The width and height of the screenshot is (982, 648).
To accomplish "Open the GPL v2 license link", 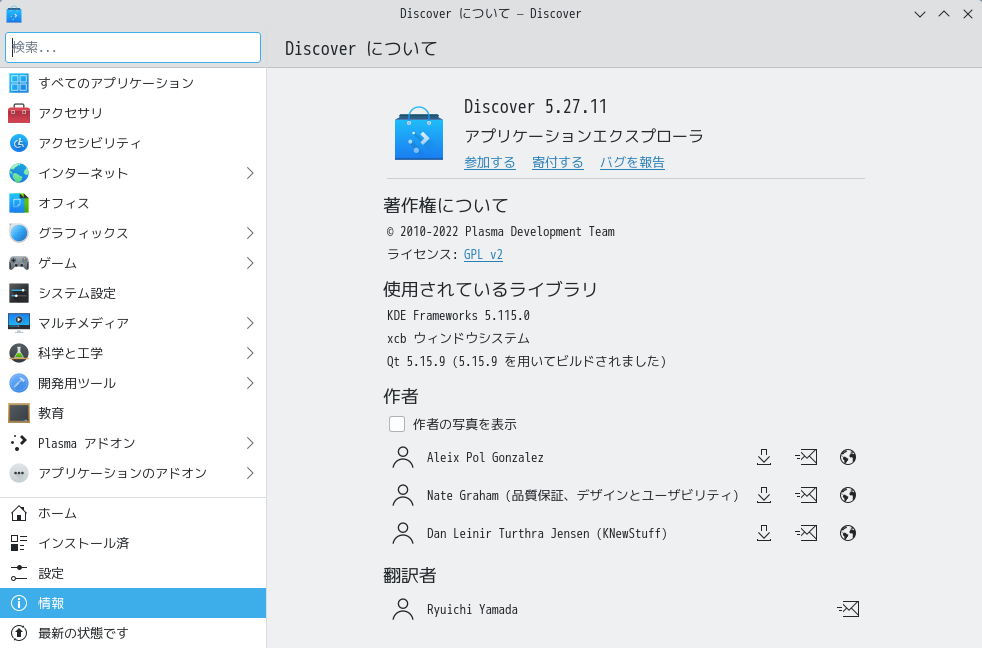I will [484, 254].
